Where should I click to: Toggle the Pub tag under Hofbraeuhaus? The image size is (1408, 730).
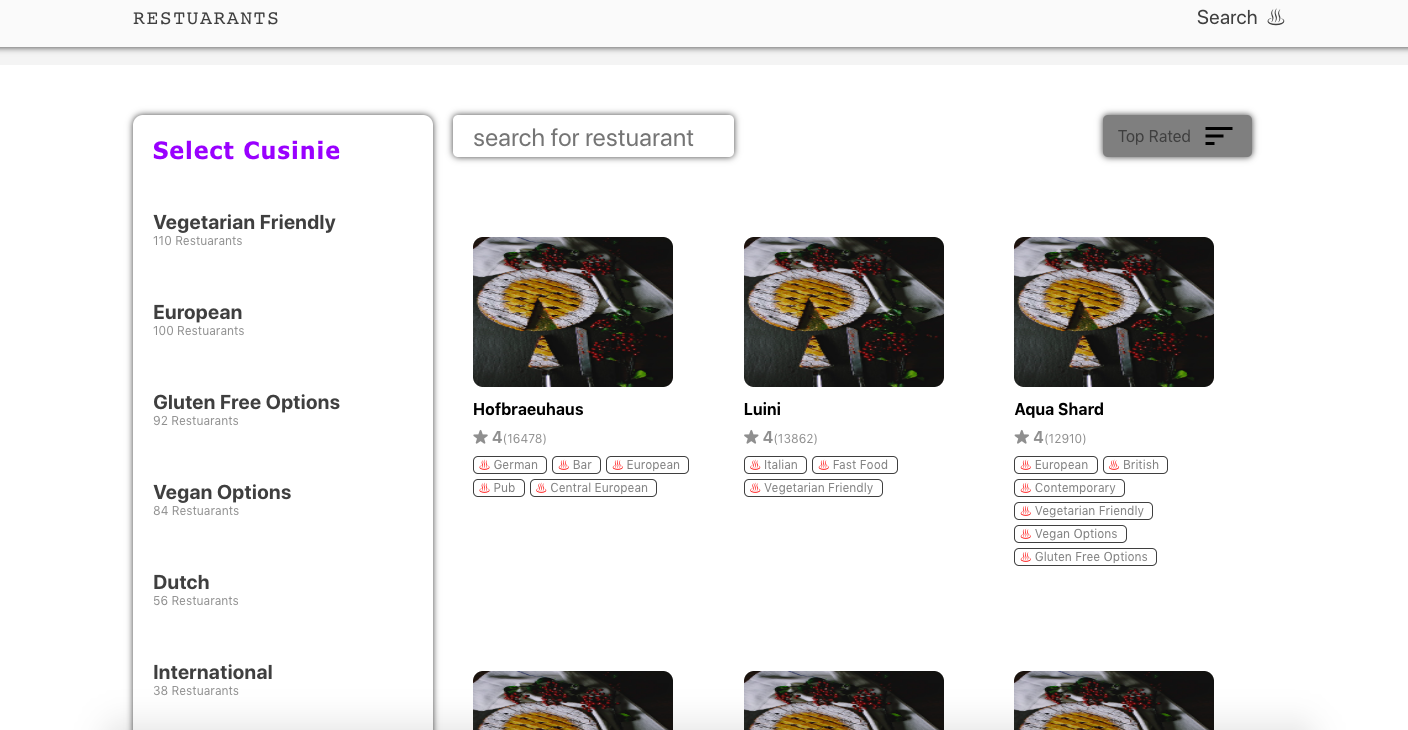point(498,487)
